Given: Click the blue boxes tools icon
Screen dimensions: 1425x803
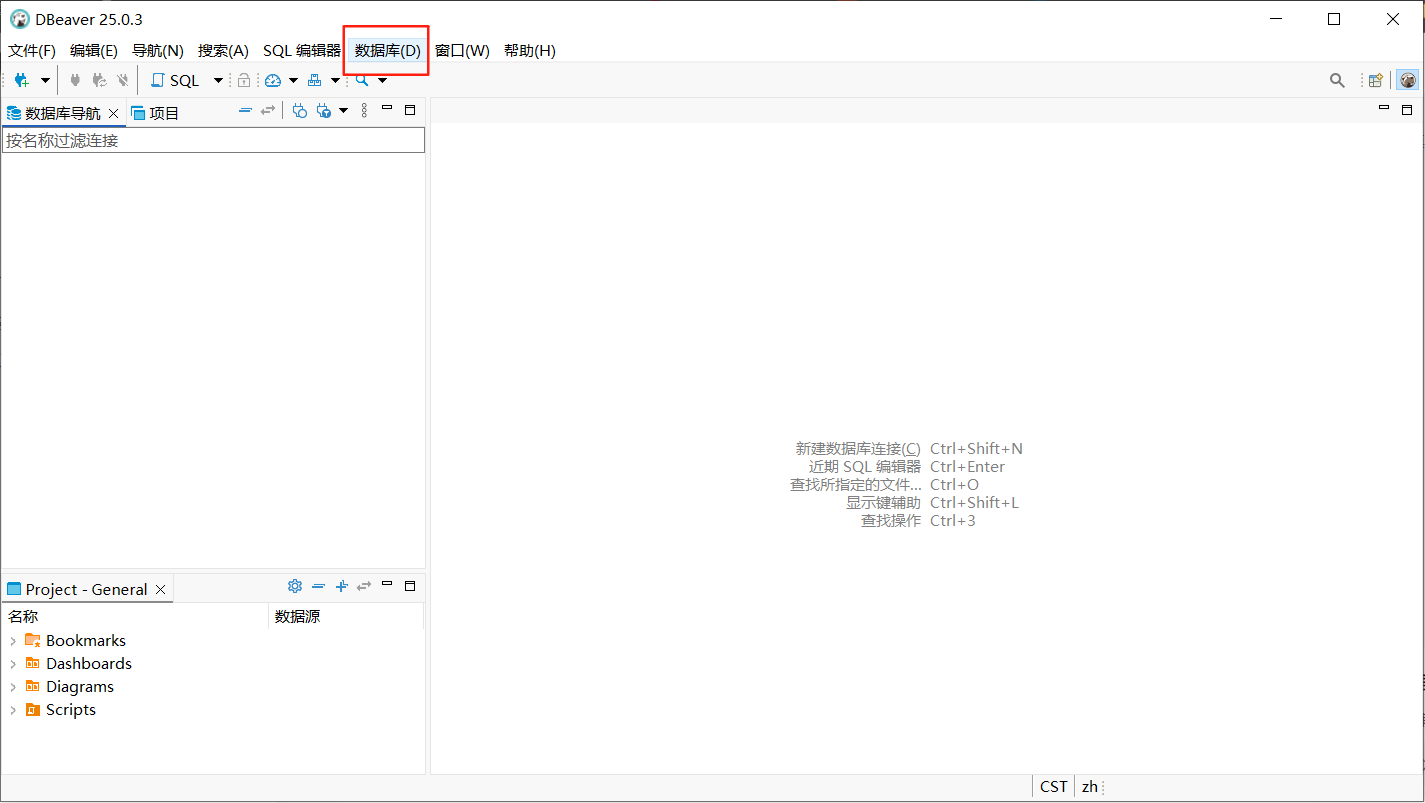Looking at the screenshot, I should point(314,80).
